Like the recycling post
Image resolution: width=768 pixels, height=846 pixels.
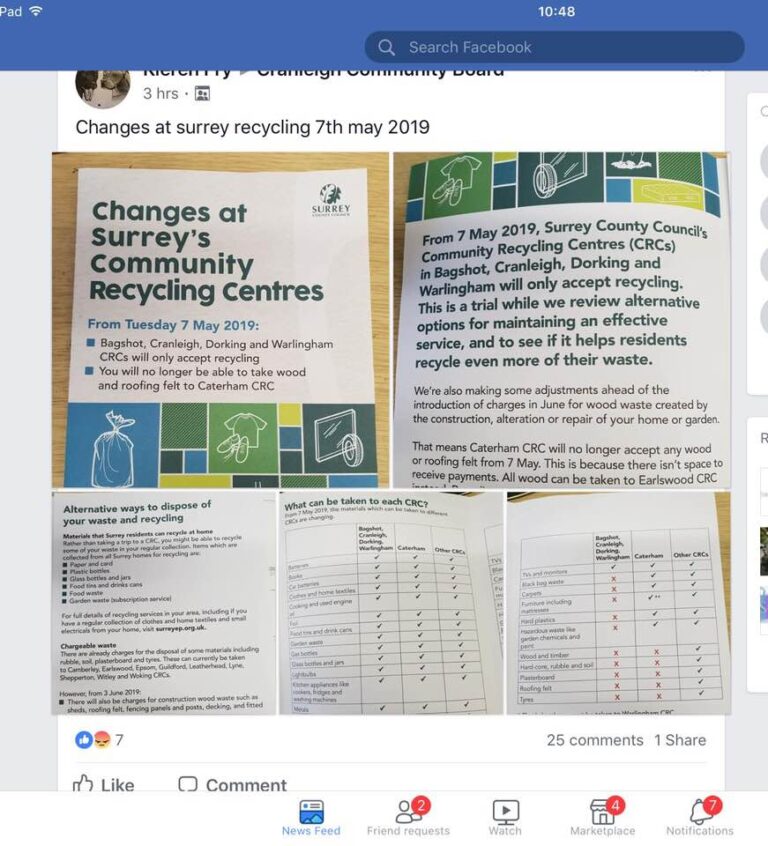(x=104, y=784)
